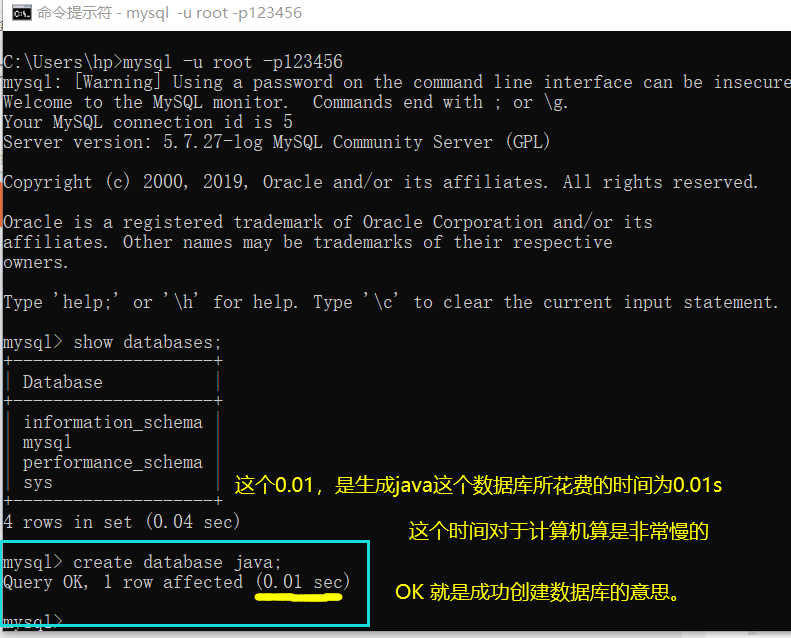
Task: Click the 'create database java;' command
Action: (177, 562)
